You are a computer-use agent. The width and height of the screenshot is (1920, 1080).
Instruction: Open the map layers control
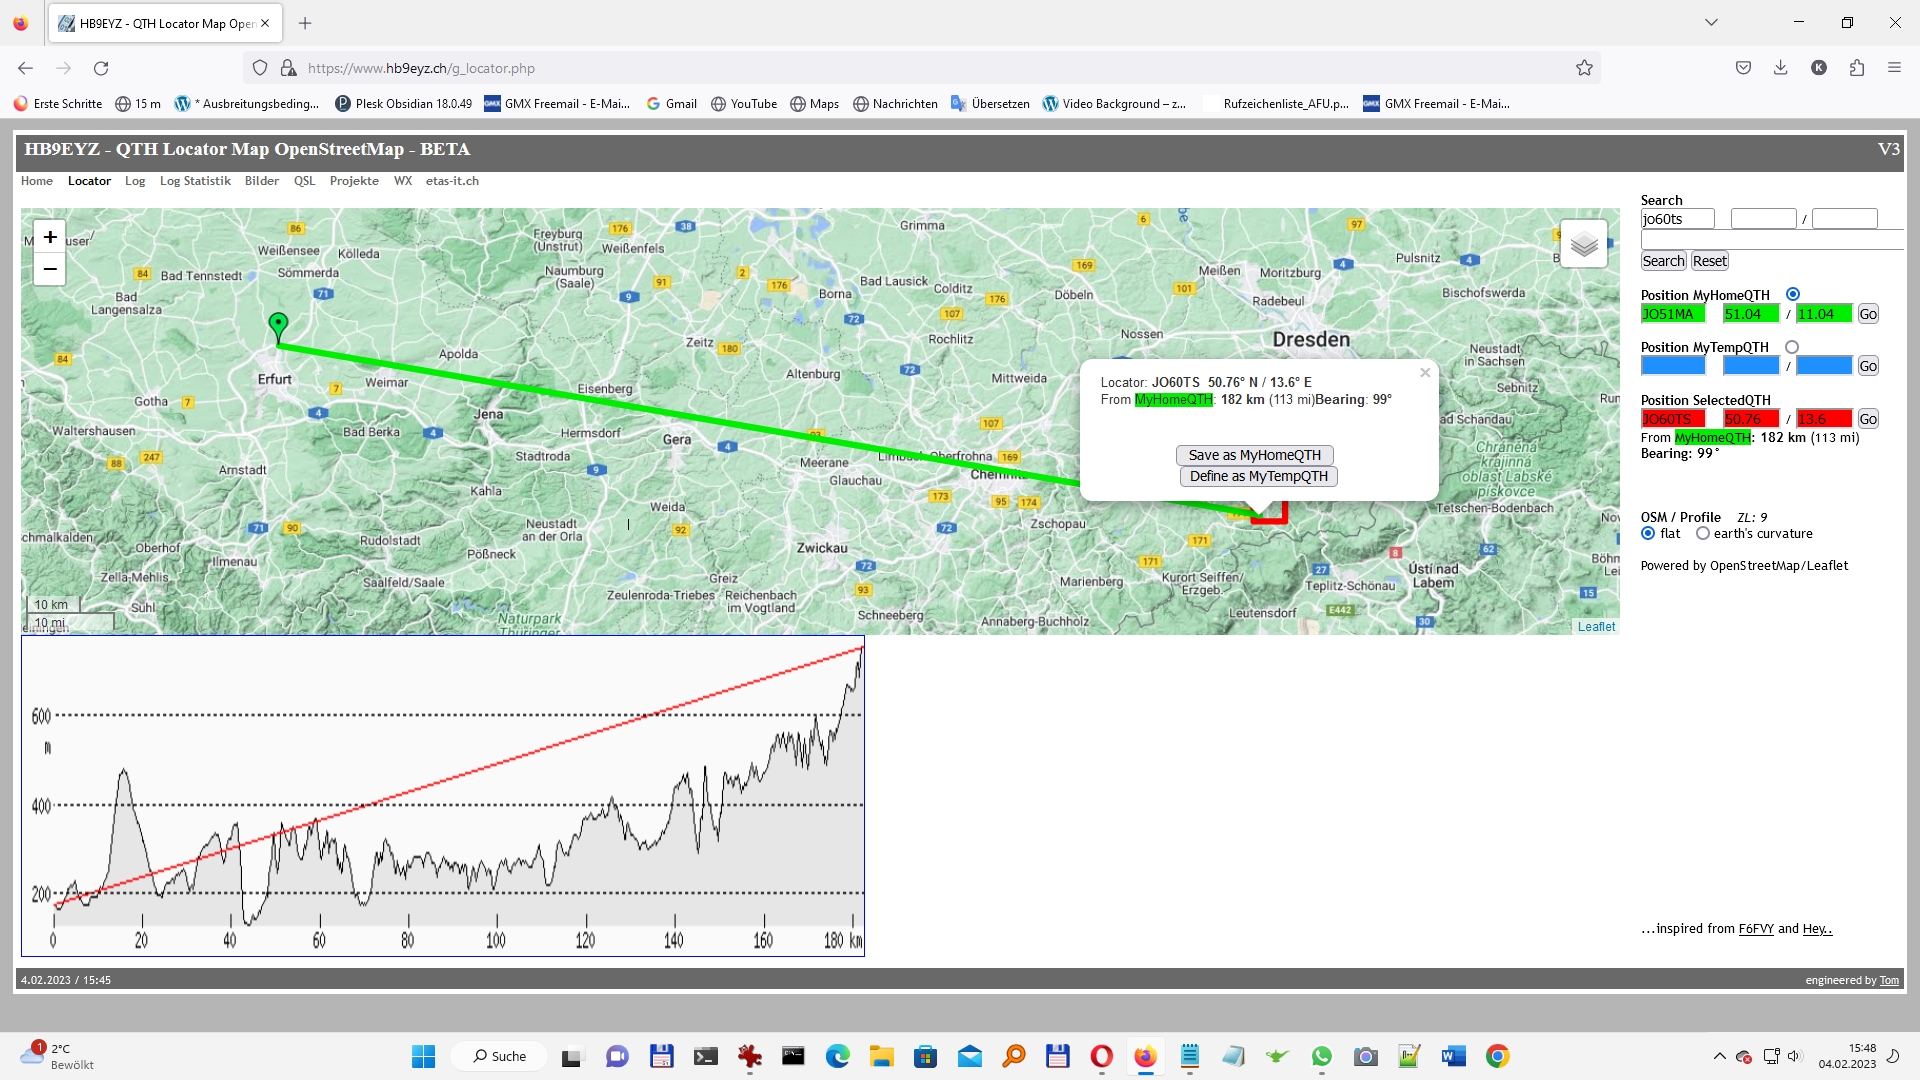click(1583, 244)
